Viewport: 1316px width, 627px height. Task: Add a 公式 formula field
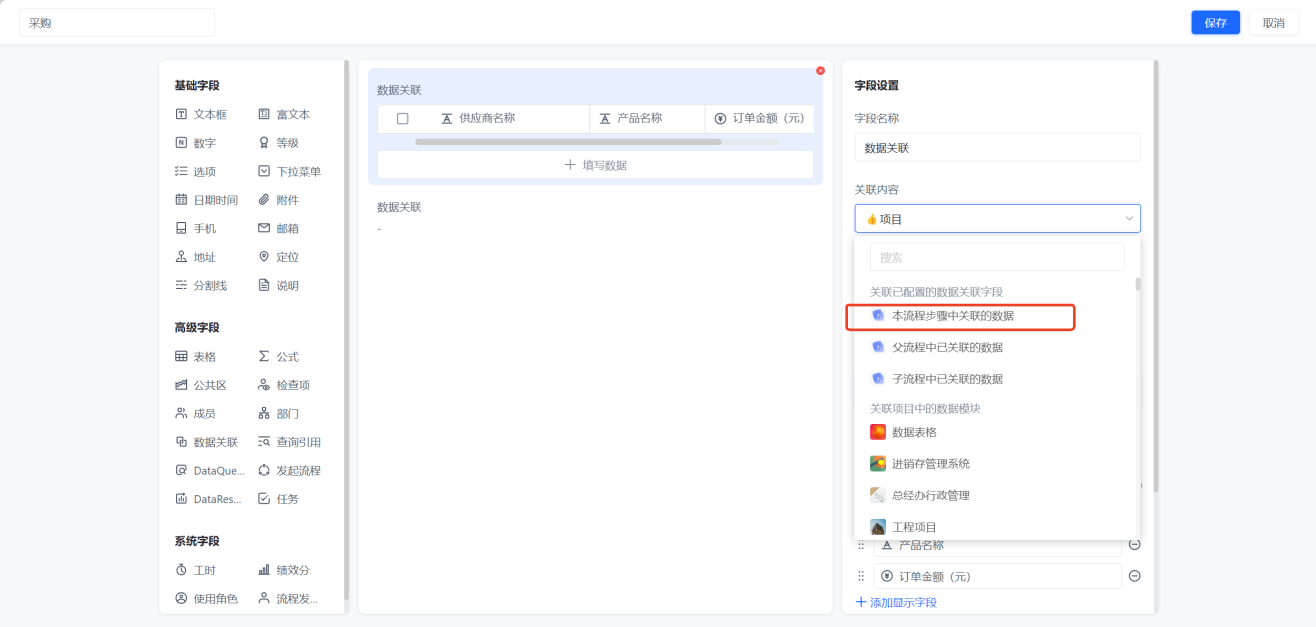click(279, 357)
